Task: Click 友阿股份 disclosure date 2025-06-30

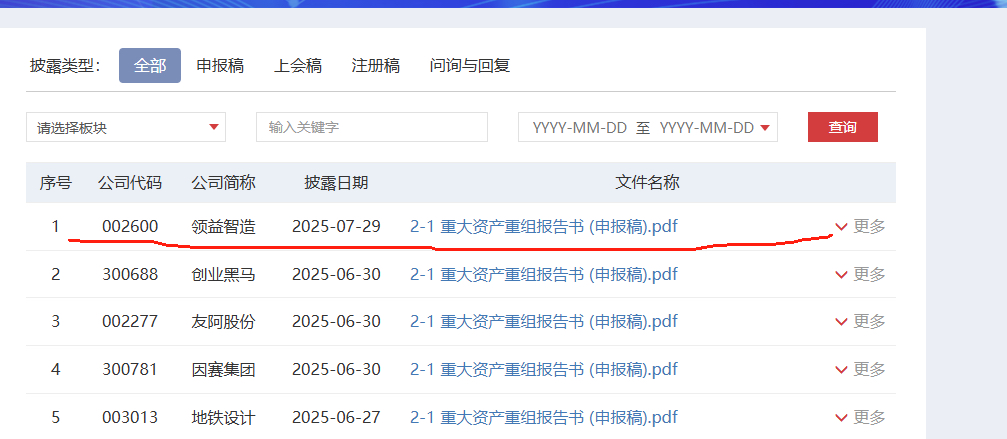Action: tap(336, 321)
